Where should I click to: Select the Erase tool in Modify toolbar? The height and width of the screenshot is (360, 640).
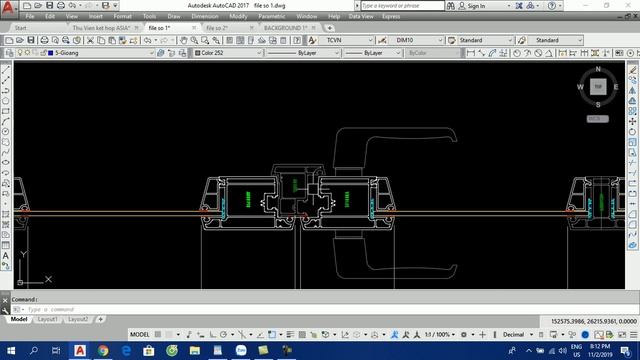point(633,70)
